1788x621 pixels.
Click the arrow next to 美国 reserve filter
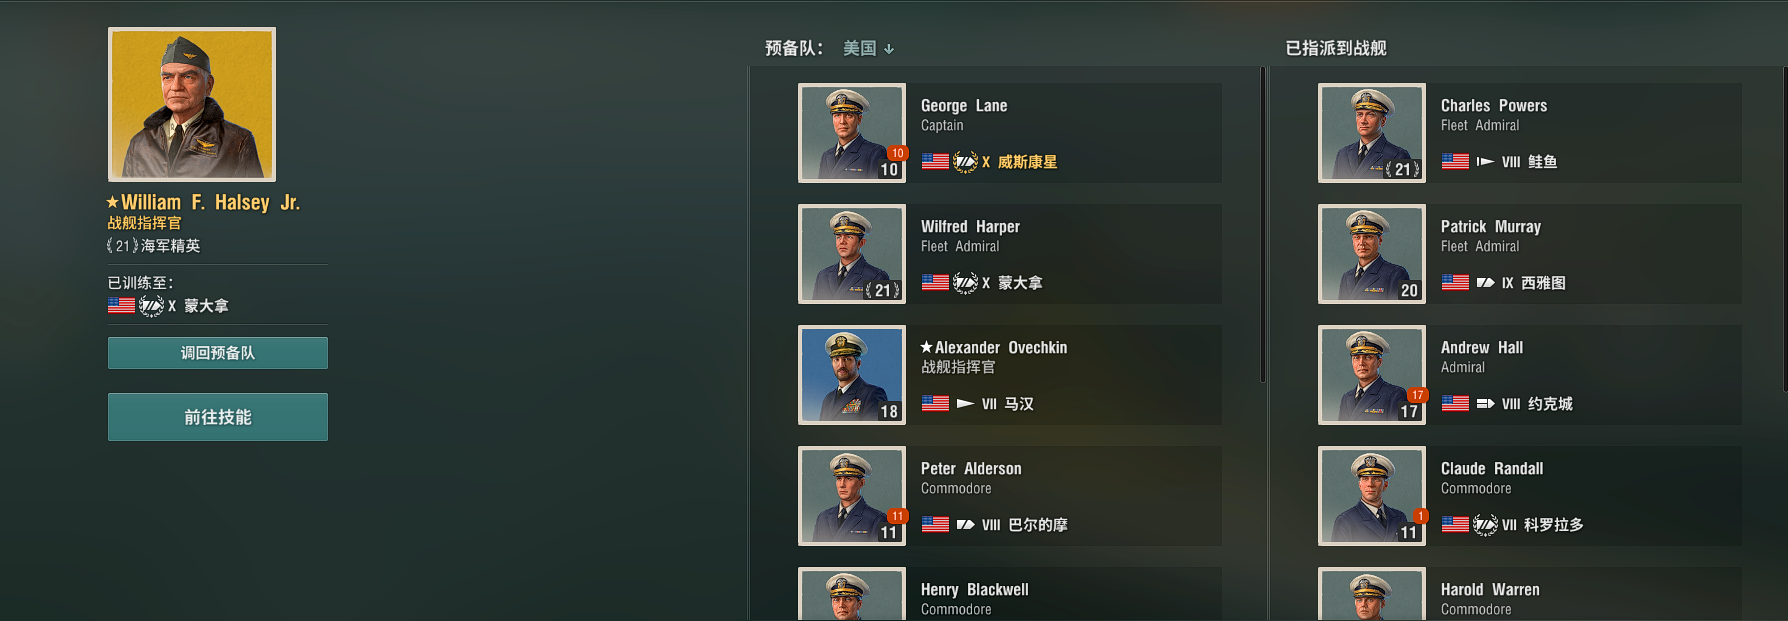click(x=889, y=49)
